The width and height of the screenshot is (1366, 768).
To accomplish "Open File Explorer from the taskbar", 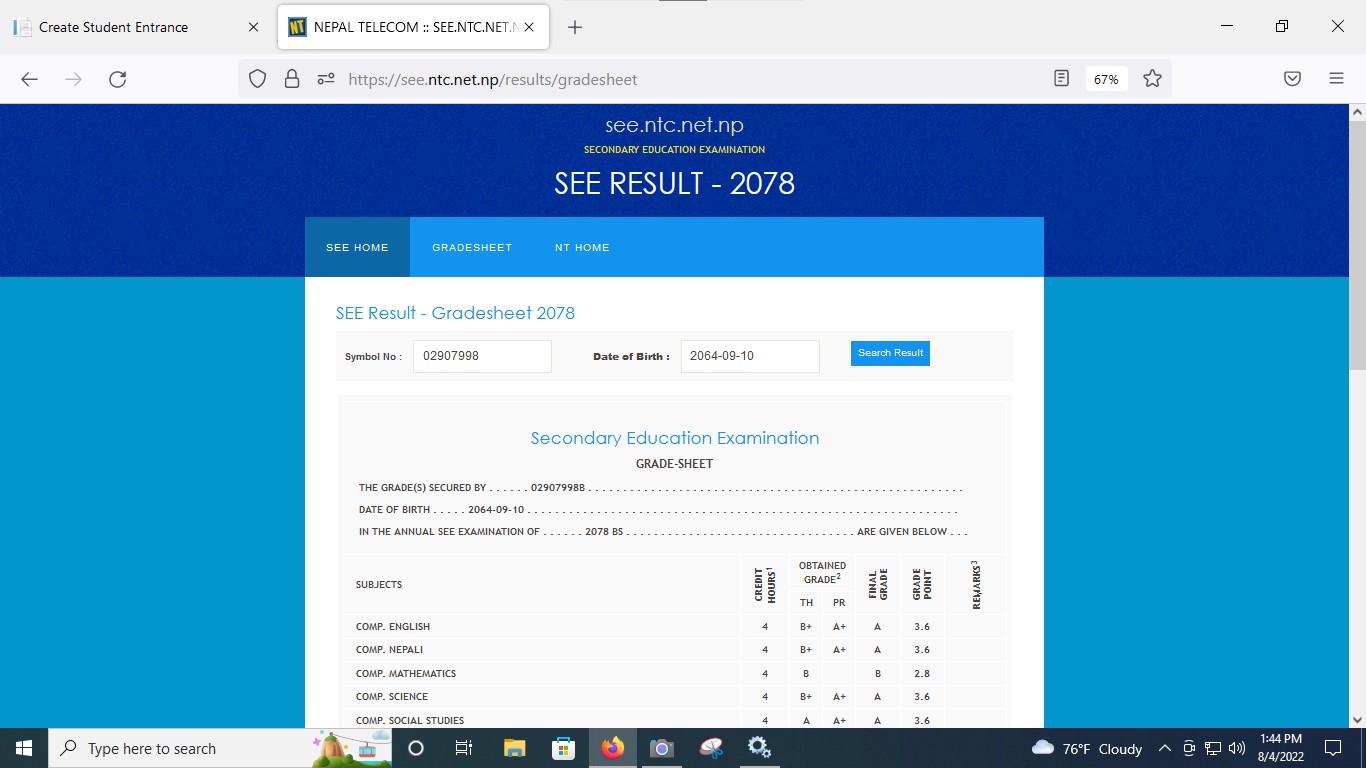I will pyautogui.click(x=514, y=748).
